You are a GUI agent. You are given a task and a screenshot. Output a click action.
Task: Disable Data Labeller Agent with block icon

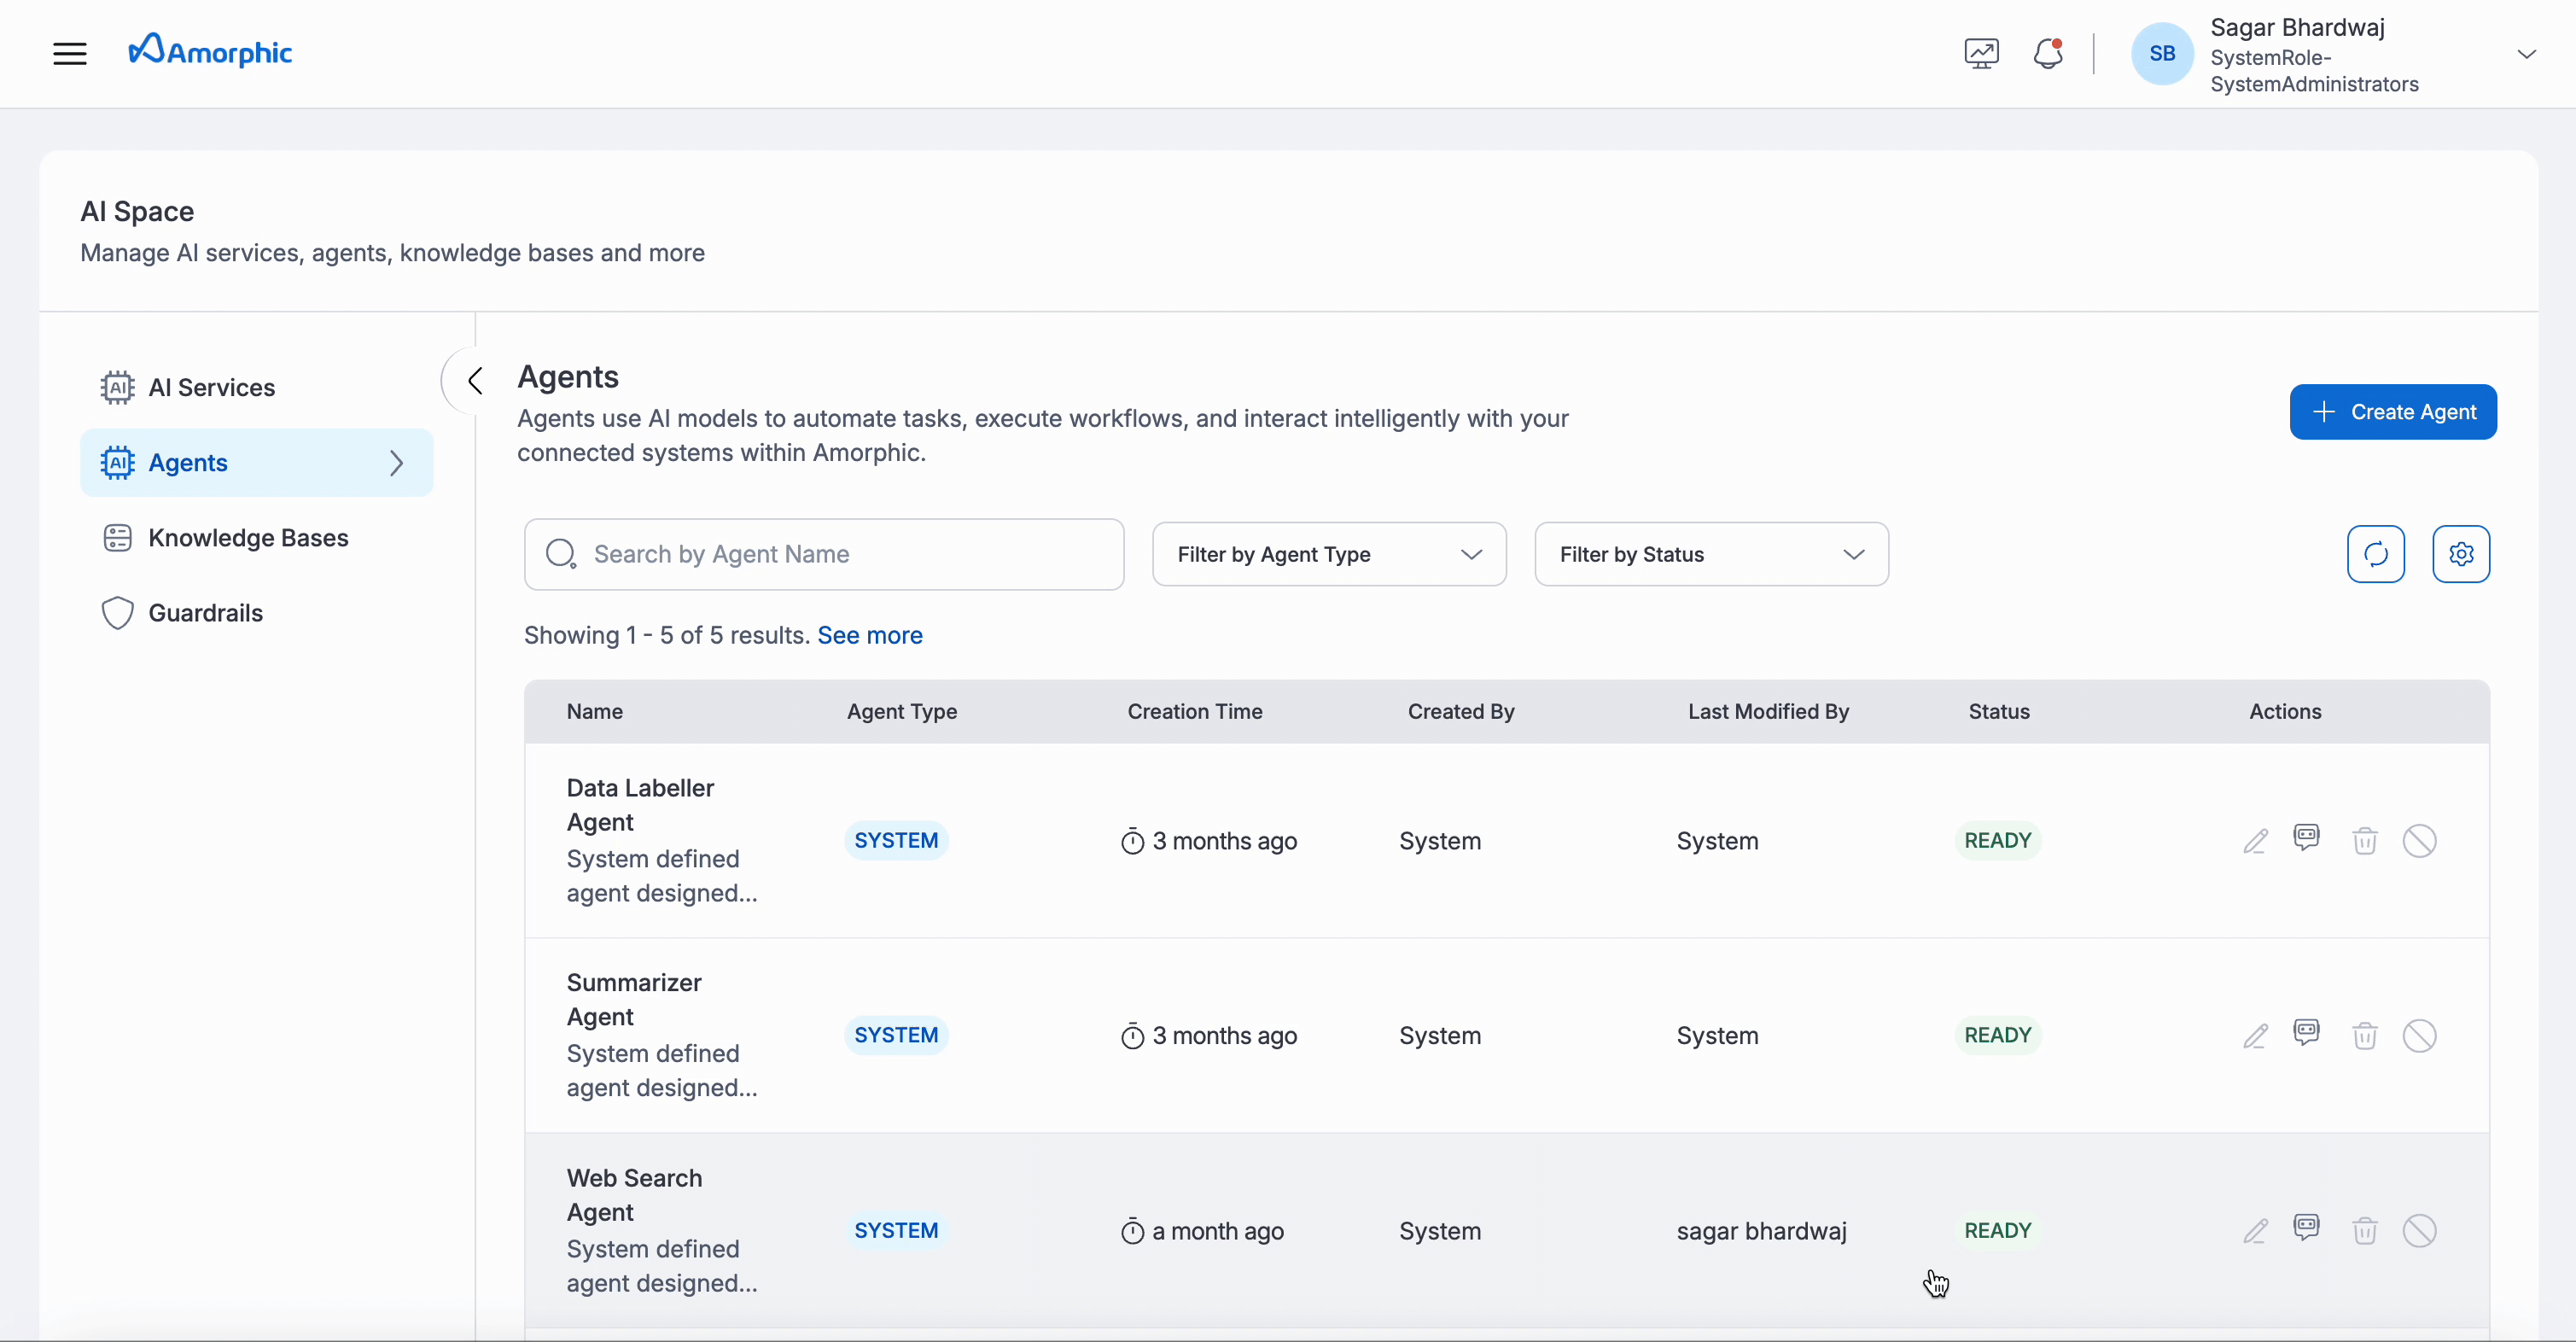[x=2420, y=840]
